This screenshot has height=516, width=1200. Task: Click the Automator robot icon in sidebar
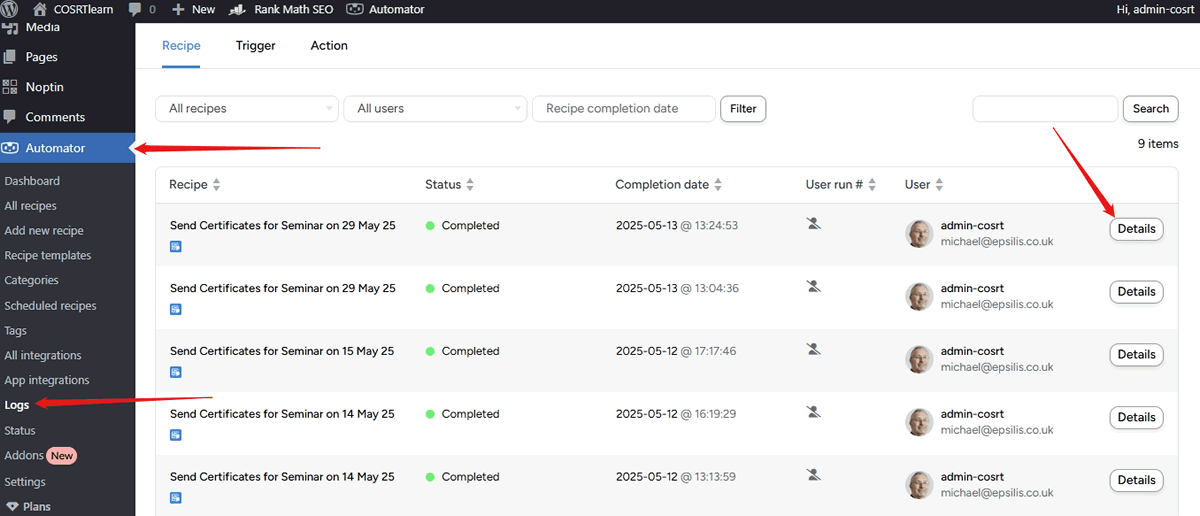coord(10,148)
